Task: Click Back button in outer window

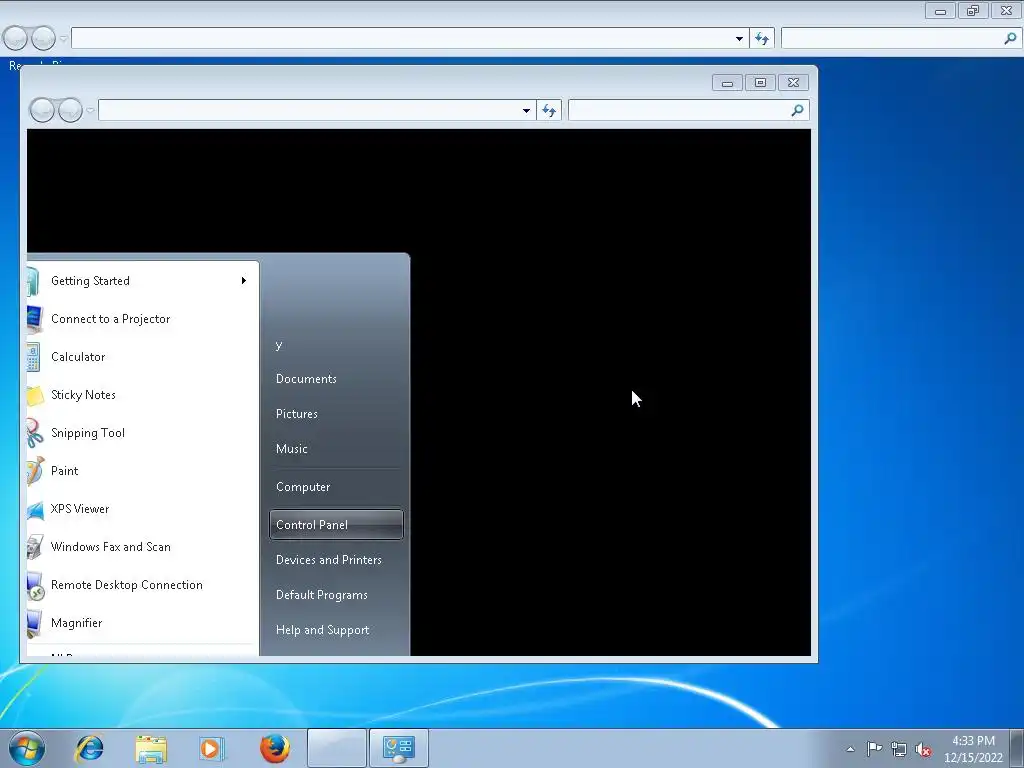Action: pos(16,39)
